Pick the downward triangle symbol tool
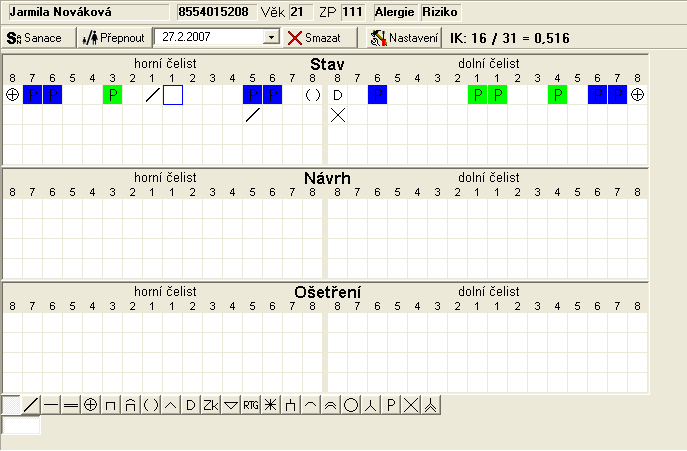Viewport: 687px width, 451px height. coord(230,405)
